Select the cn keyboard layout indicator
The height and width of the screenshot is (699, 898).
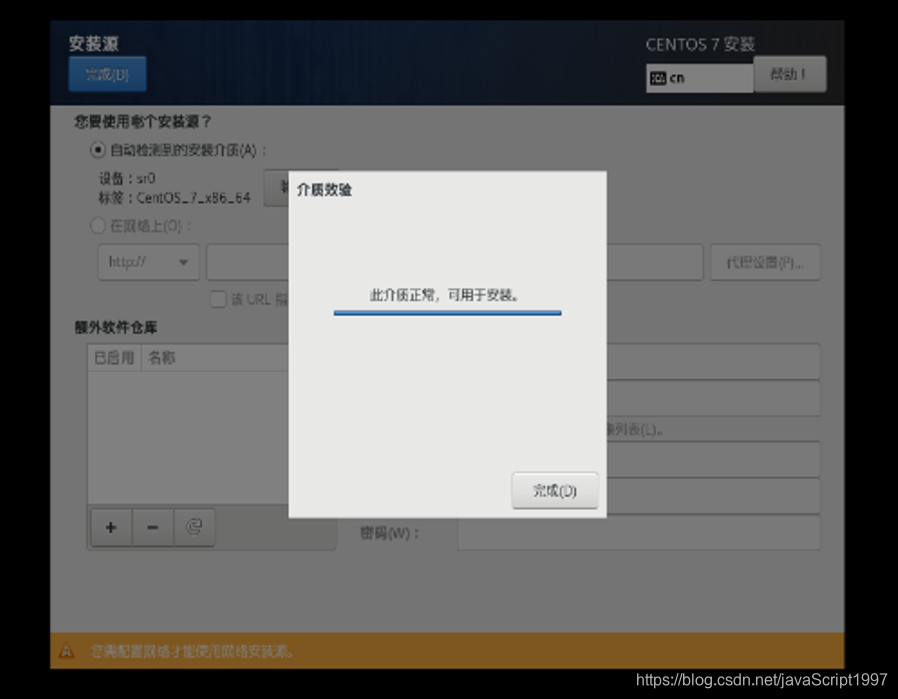point(699,78)
